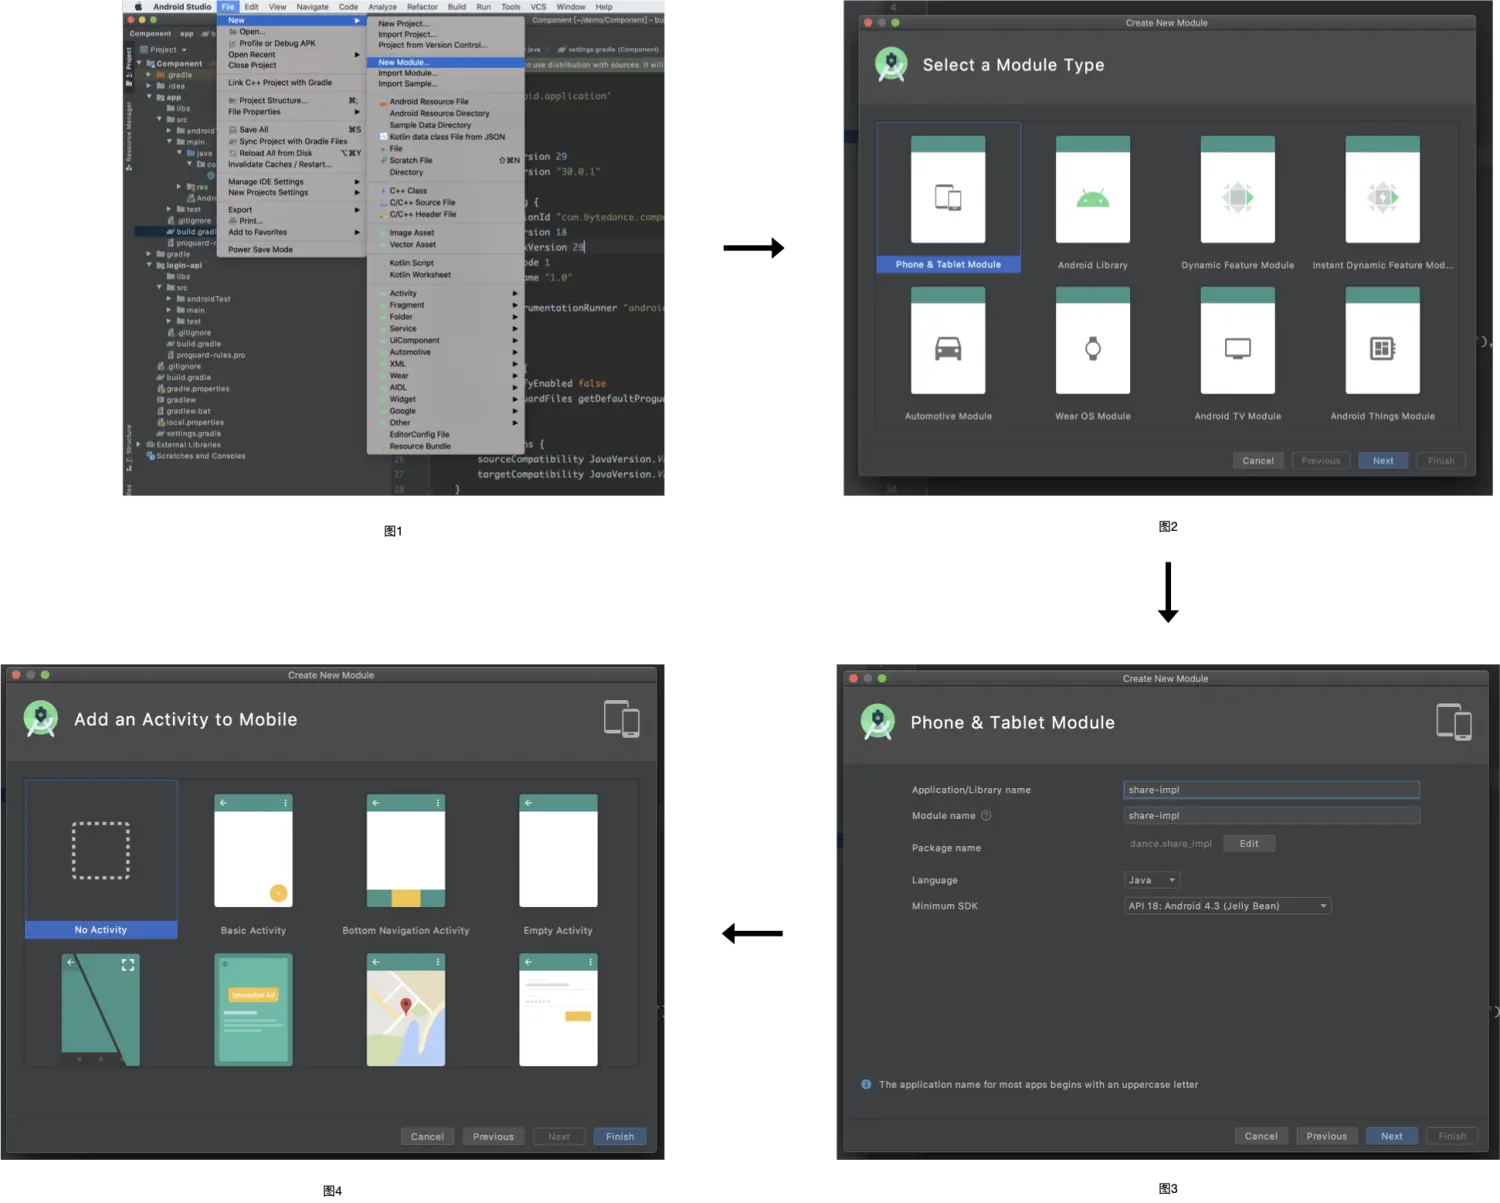Click Next in Phone & Tablet Module dialog

pyautogui.click(x=1392, y=1136)
